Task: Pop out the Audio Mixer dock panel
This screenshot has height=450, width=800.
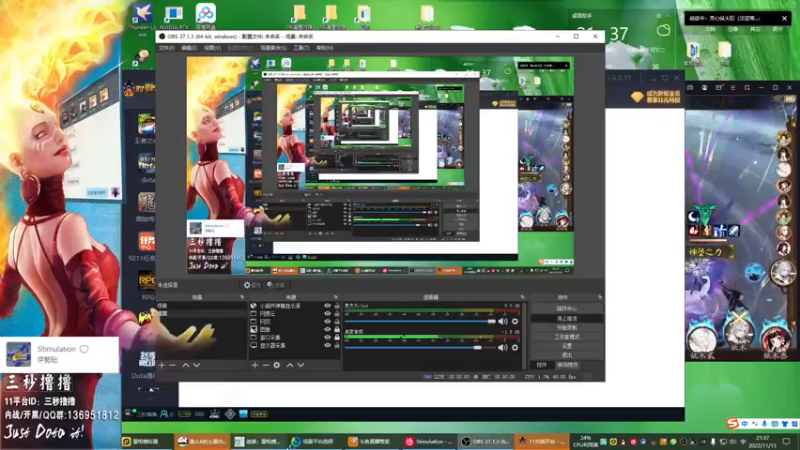Action: click(522, 297)
